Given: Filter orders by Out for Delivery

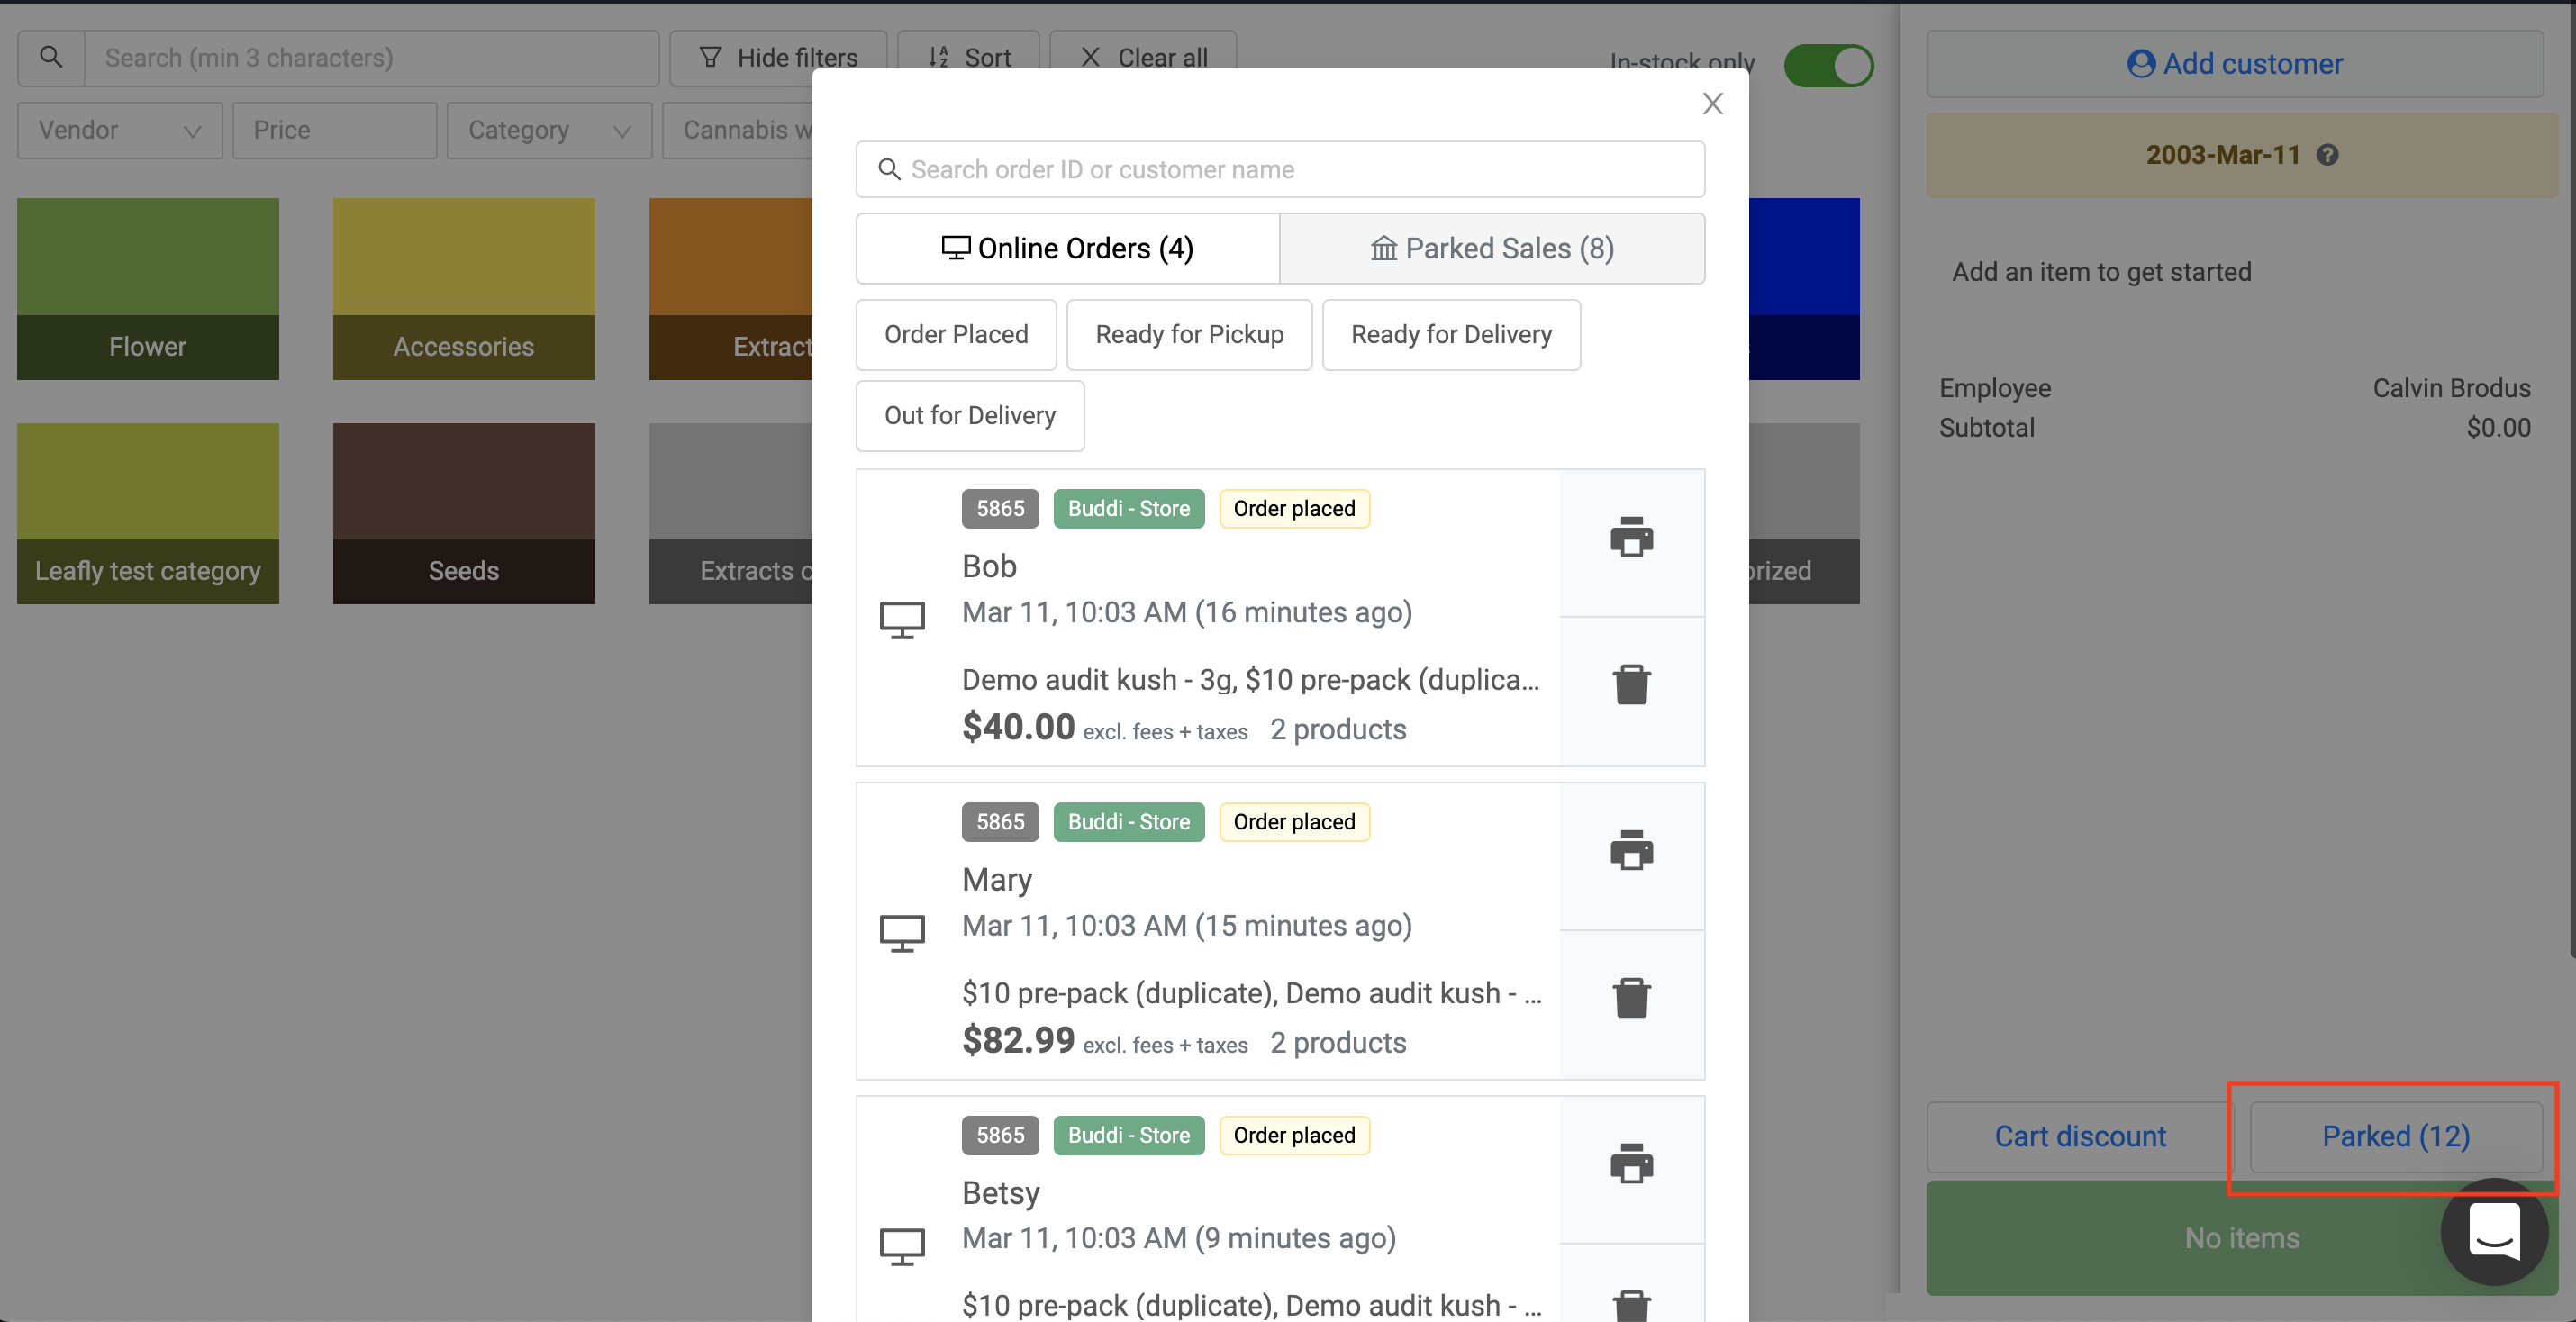Looking at the screenshot, I should point(969,416).
